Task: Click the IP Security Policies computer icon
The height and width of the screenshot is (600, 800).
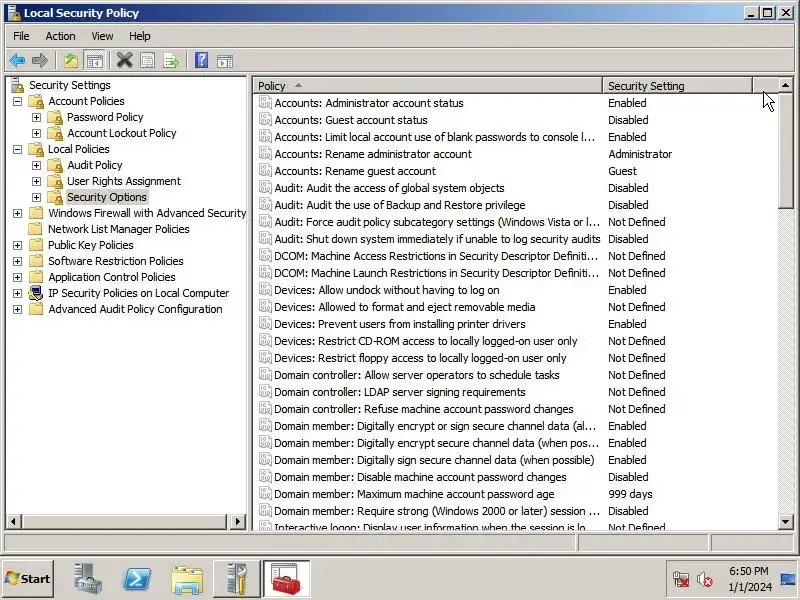Action: (36, 293)
